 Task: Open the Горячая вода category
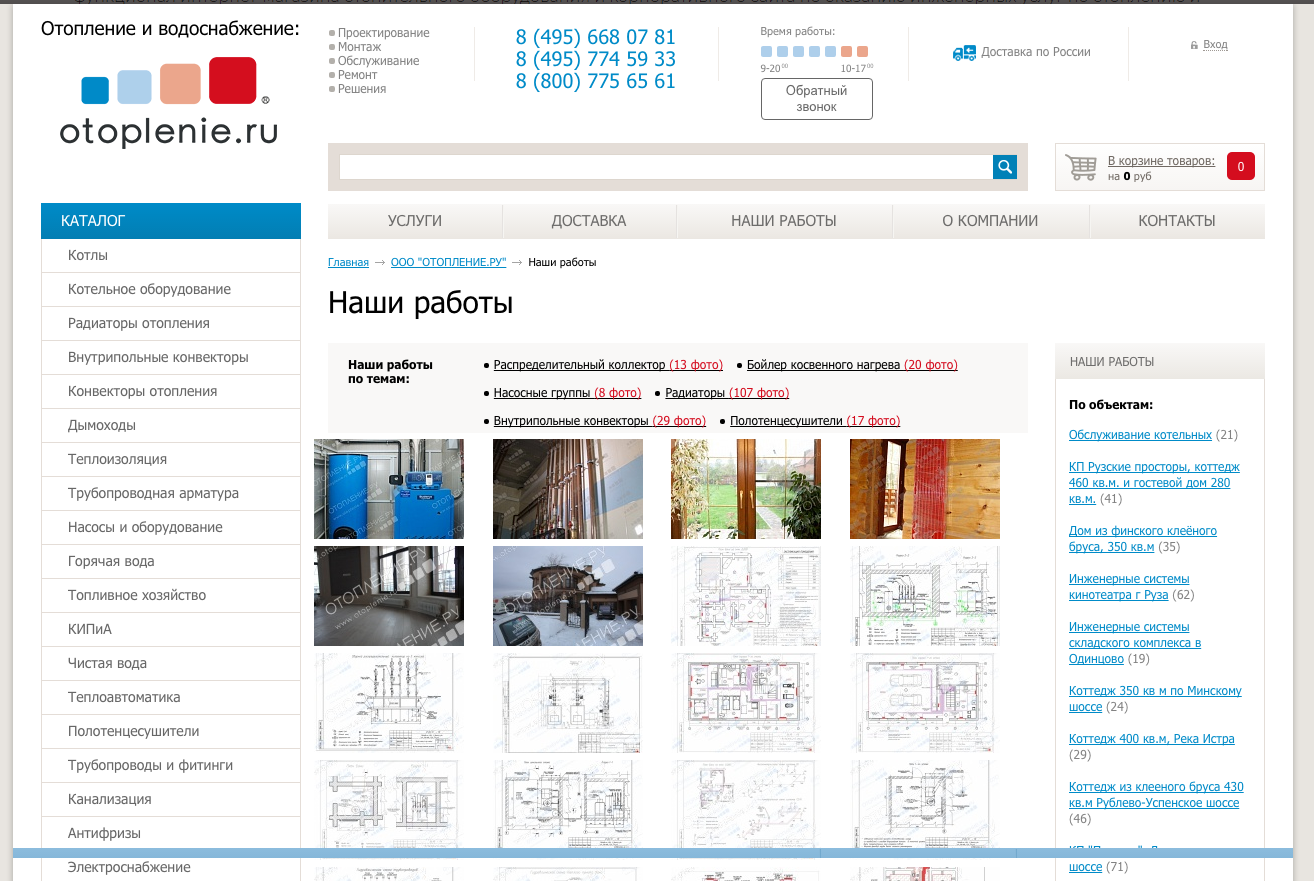click(x=171, y=562)
